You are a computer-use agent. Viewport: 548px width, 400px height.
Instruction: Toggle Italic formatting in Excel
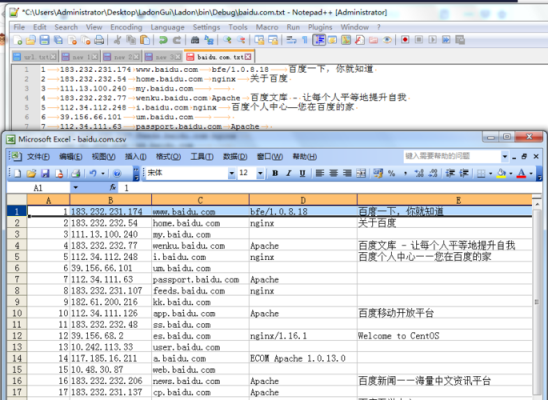[x=289, y=173]
